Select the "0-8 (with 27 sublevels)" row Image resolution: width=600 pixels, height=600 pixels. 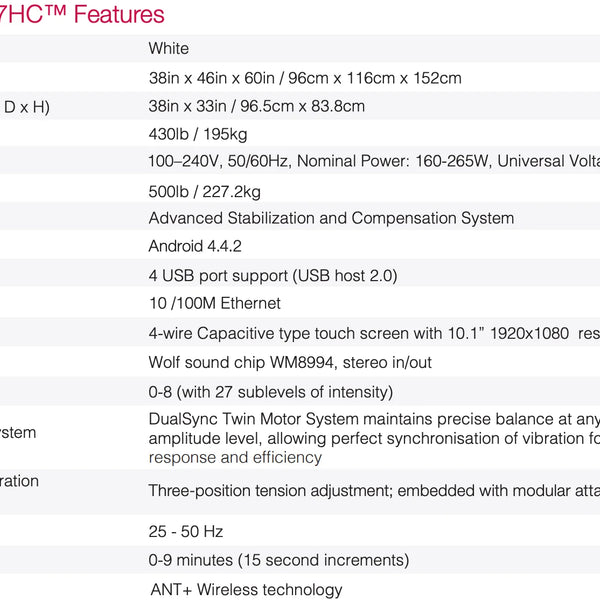(270, 392)
